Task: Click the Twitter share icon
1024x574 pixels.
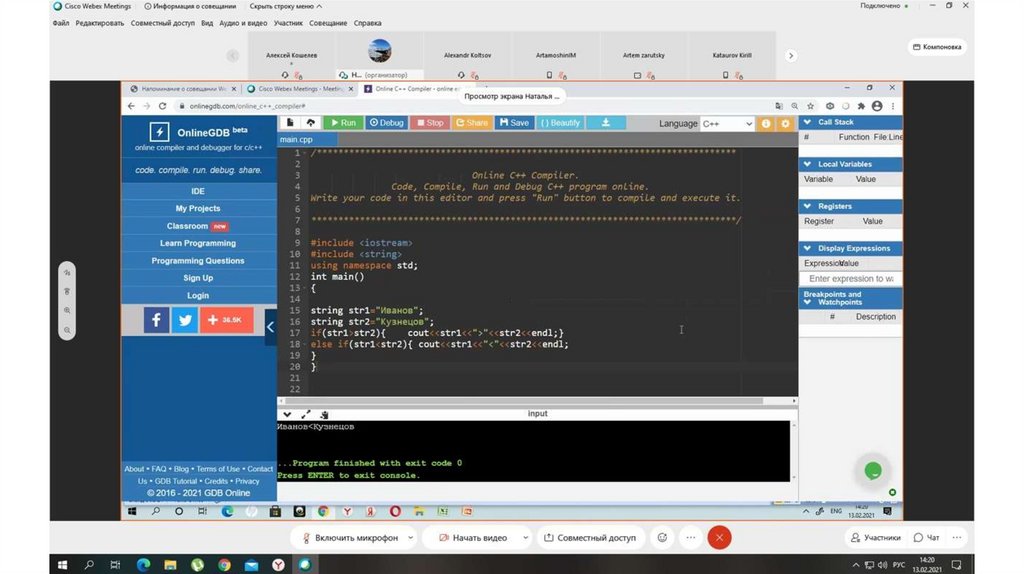Action: (185, 320)
